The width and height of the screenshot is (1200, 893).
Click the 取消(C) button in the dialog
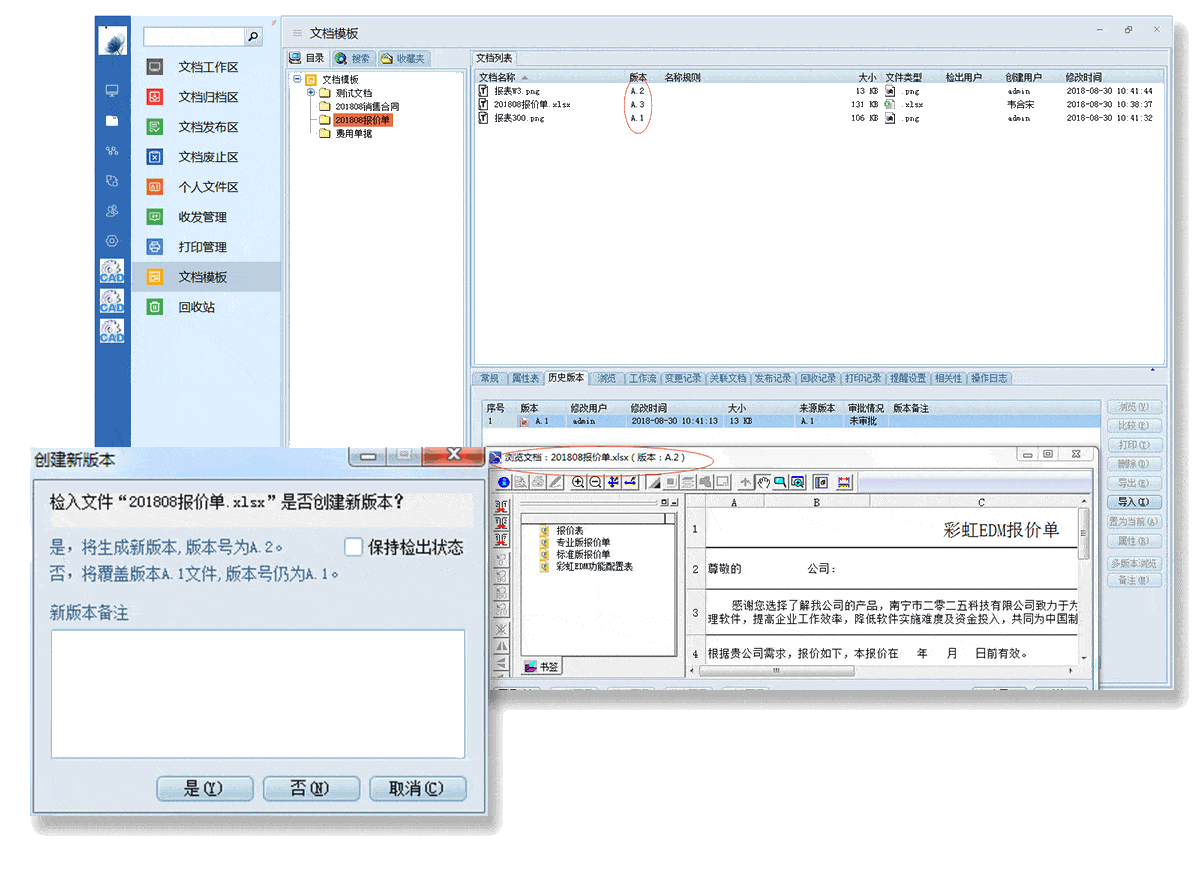(x=418, y=788)
